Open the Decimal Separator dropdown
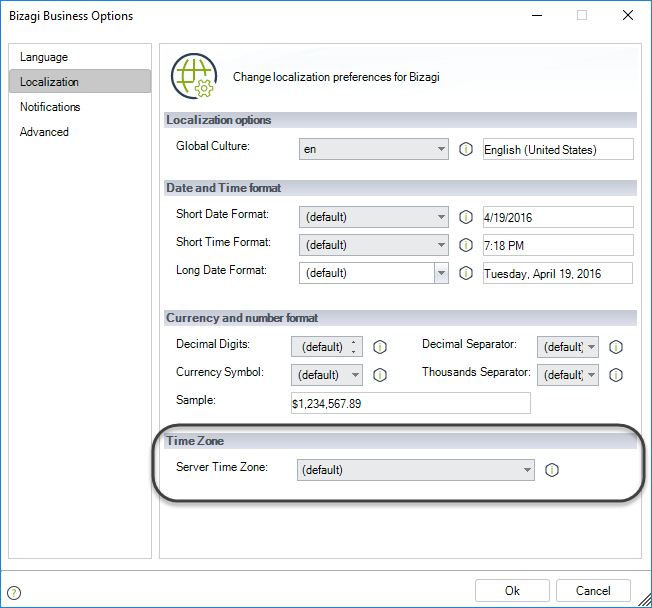Screen dimensions: 652x608 click(568, 347)
